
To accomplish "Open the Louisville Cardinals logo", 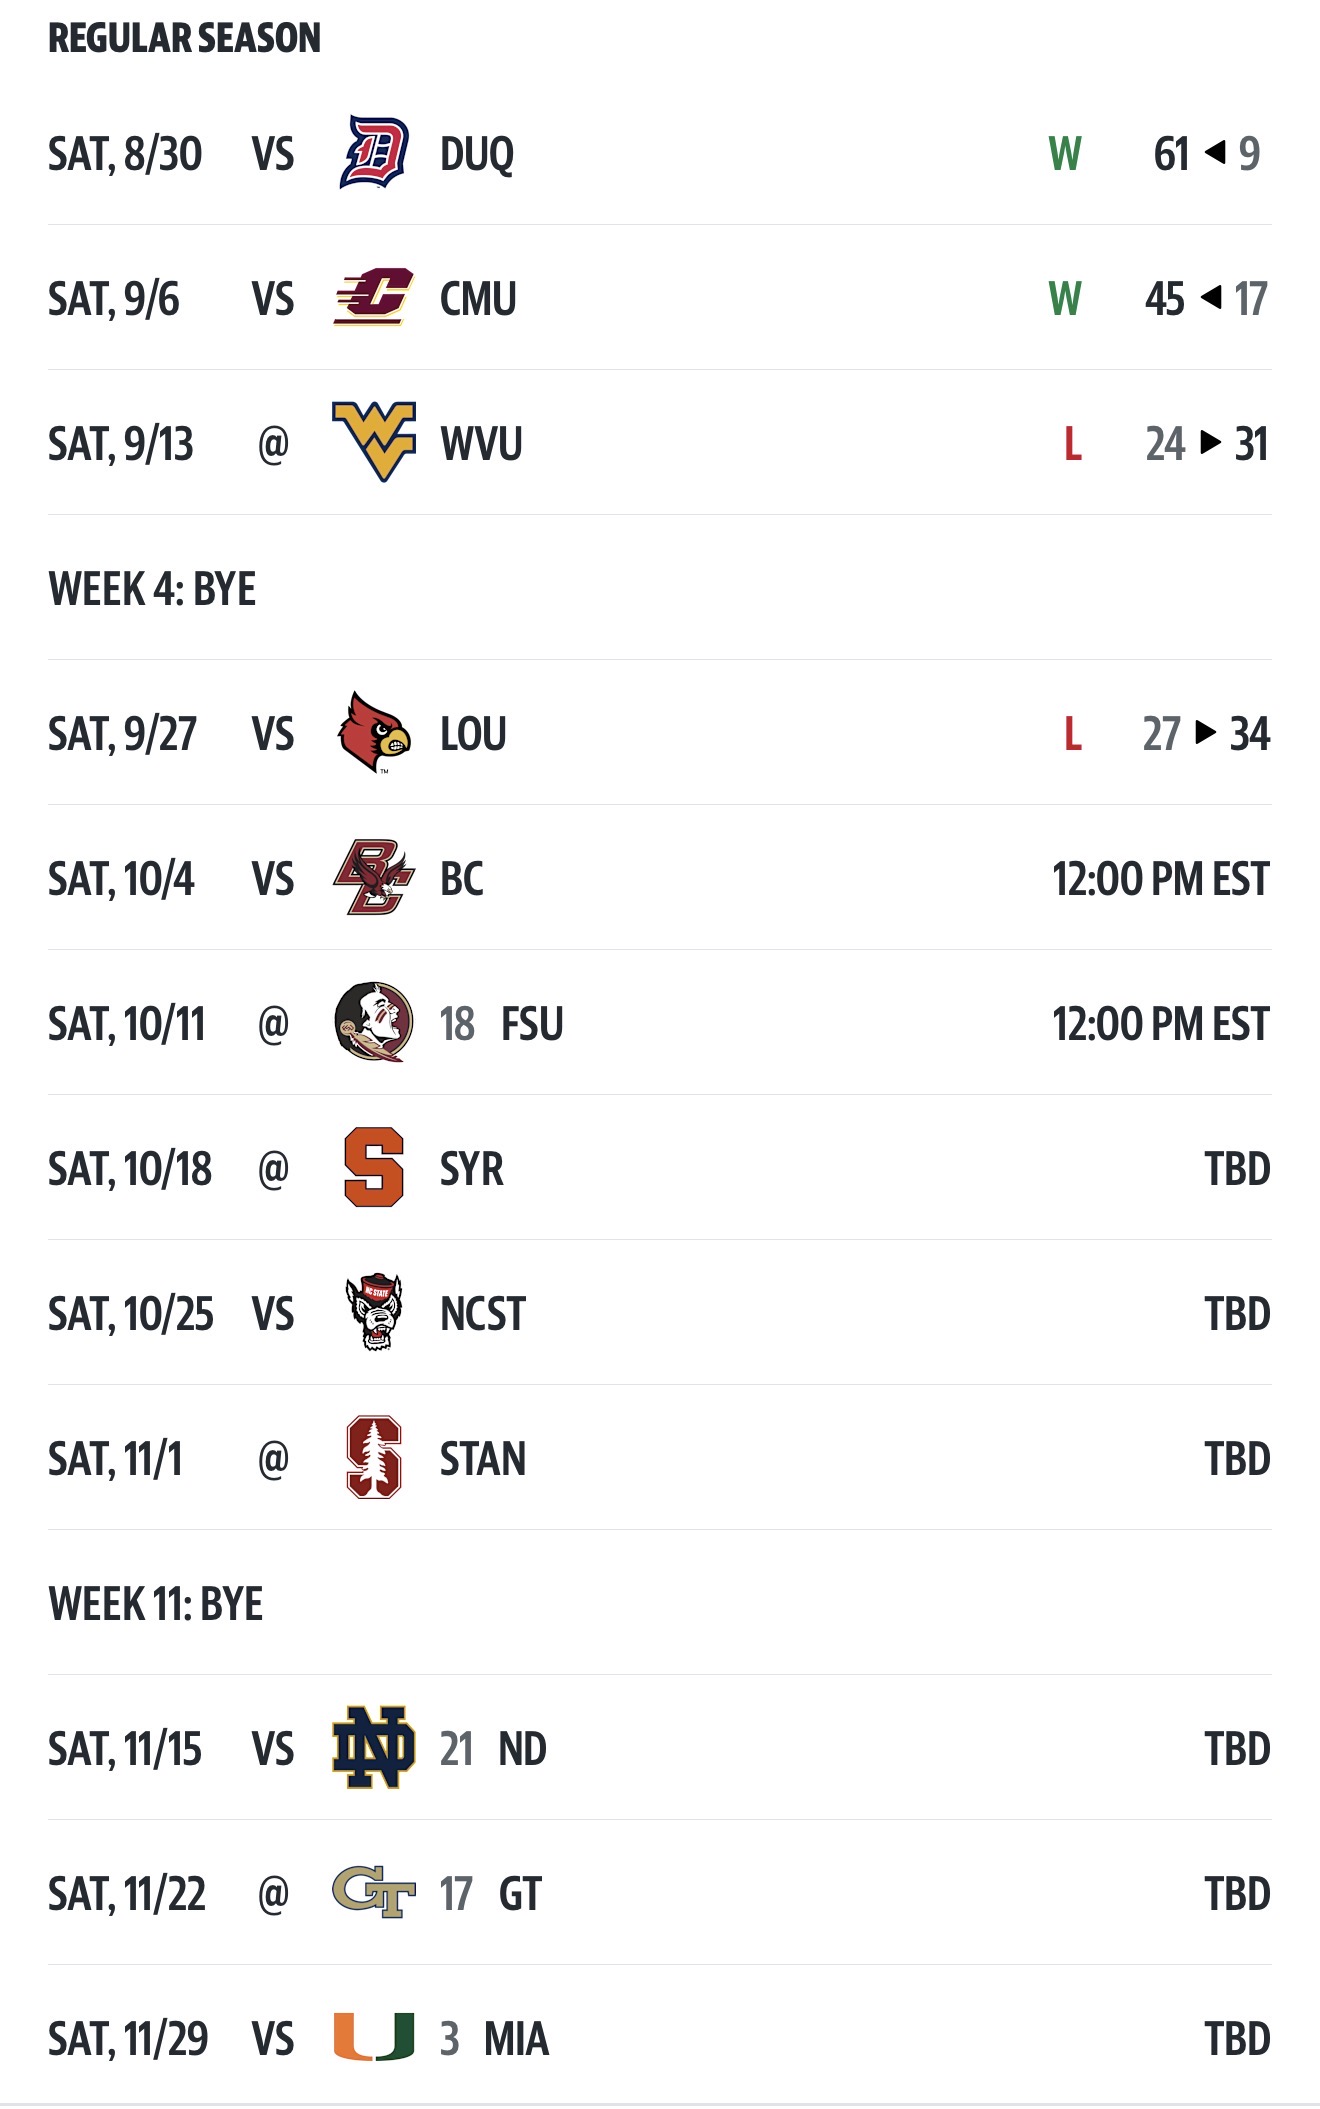I will [374, 733].
